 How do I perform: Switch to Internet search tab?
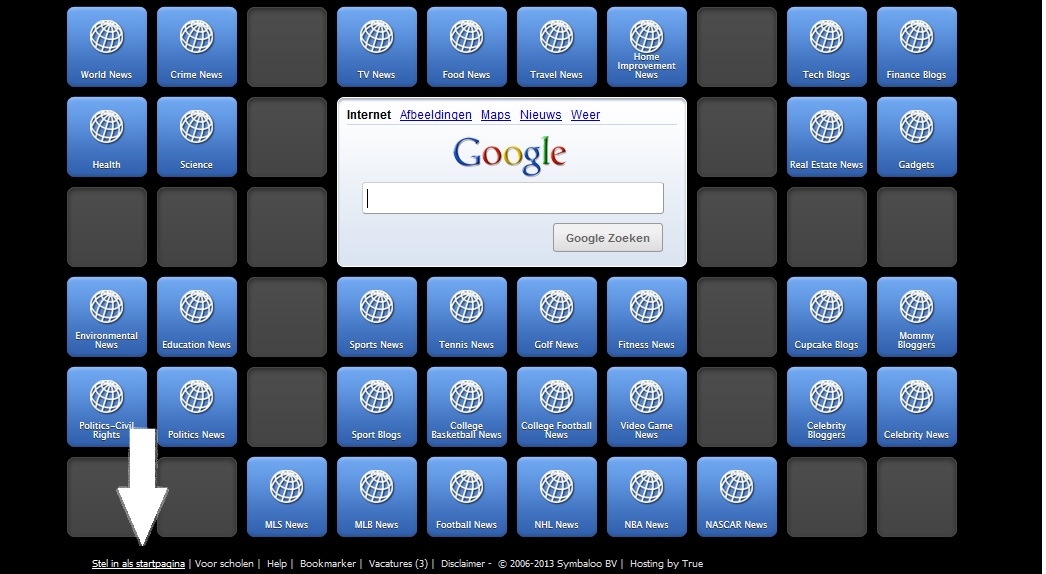(x=369, y=115)
